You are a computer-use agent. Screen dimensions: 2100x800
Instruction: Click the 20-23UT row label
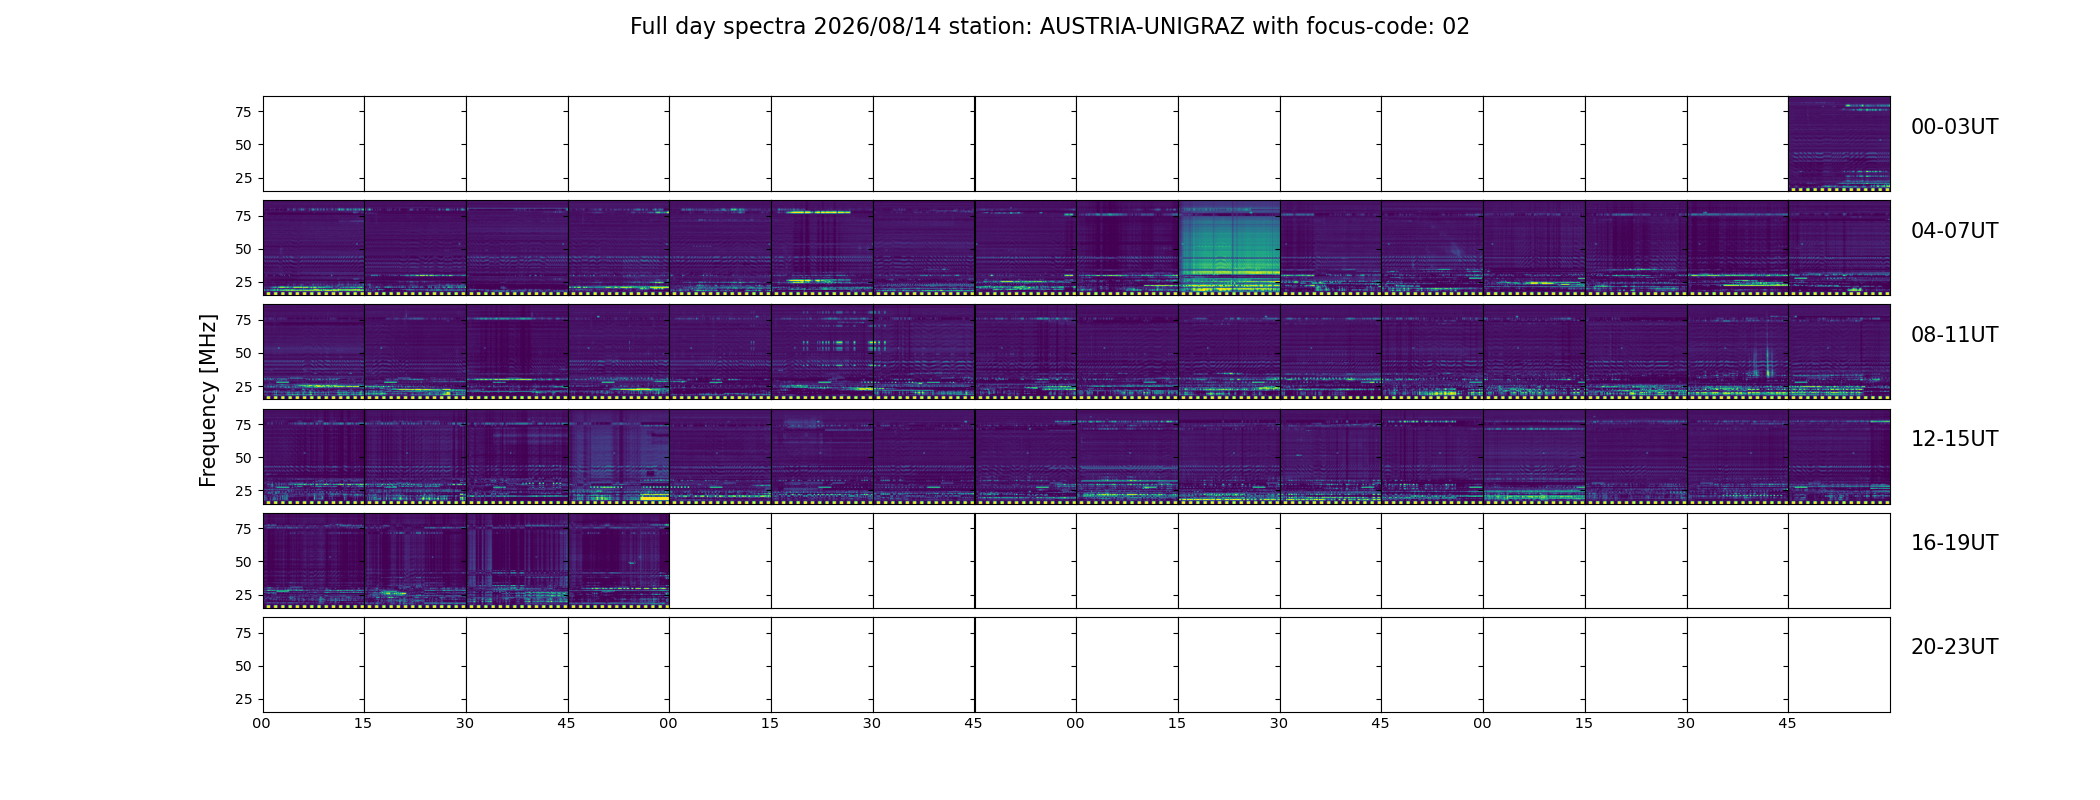pyautogui.click(x=1954, y=647)
